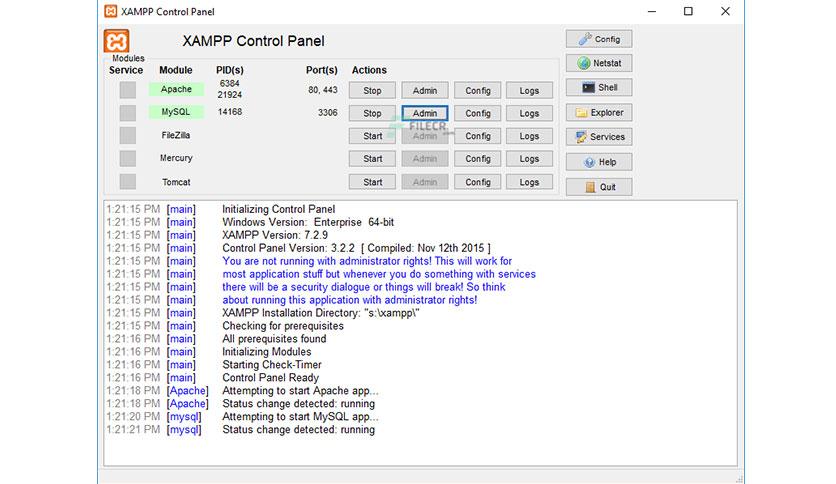
Task: Open the Explorer folder button
Action: click(x=599, y=112)
